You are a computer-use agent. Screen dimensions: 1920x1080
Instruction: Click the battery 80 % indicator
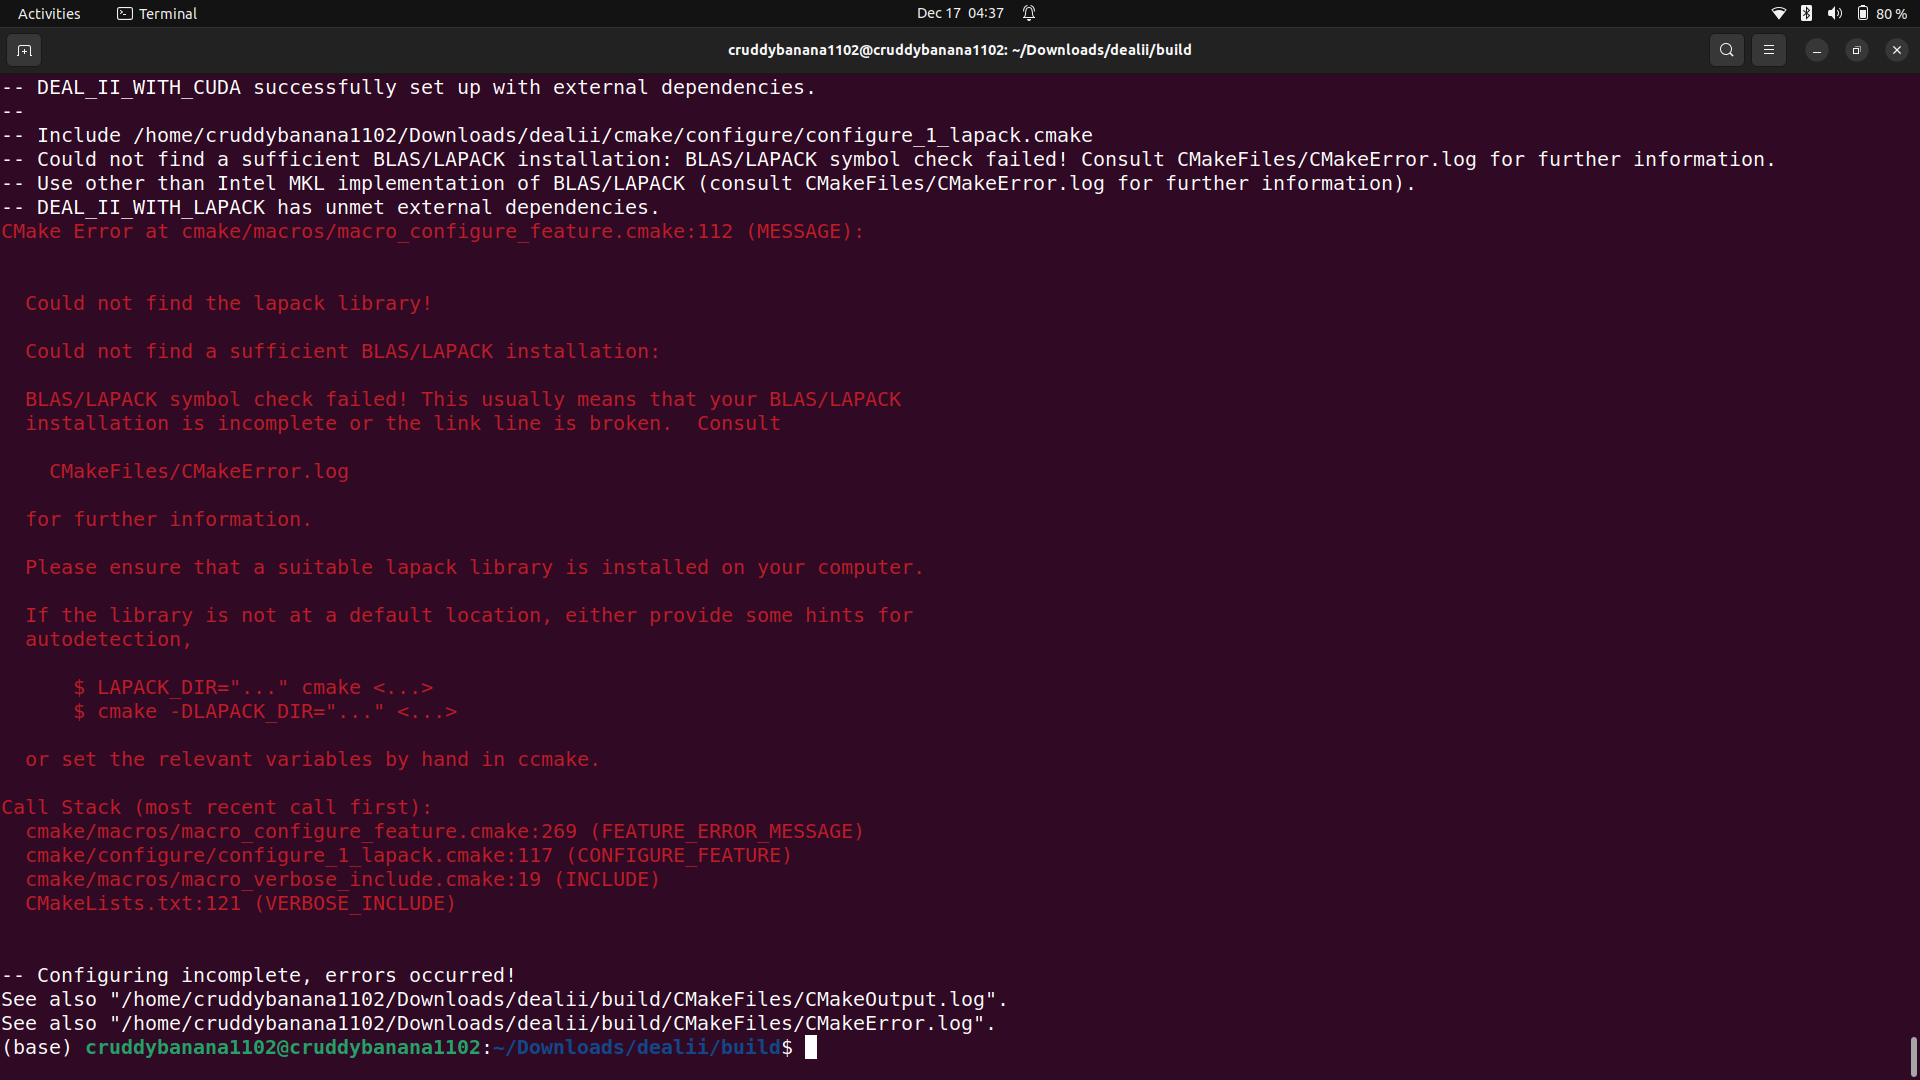[x=1881, y=13]
